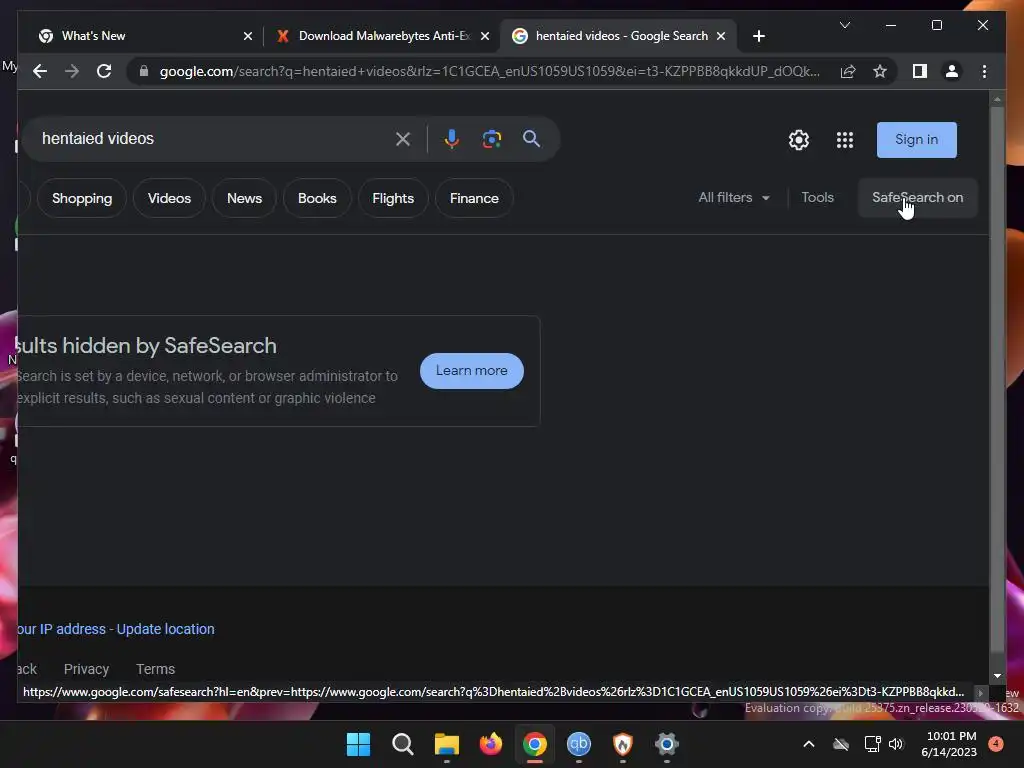
Task: Filter results by Books
Action: (317, 198)
